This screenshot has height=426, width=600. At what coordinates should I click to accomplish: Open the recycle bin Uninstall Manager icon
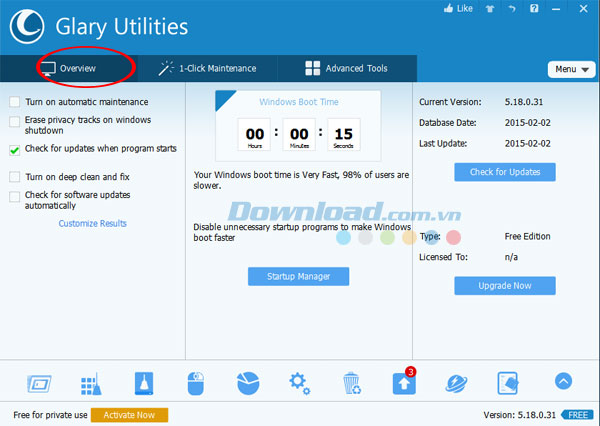point(351,383)
